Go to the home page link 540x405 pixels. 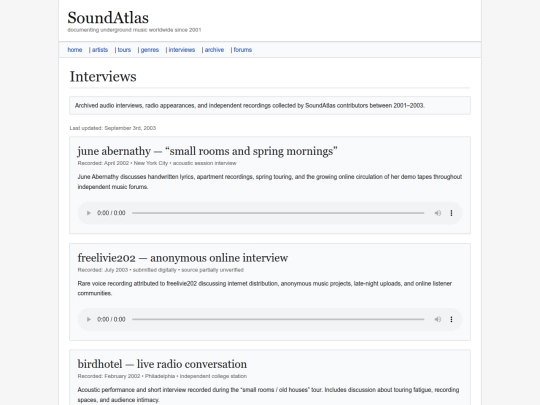pos(75,50)
